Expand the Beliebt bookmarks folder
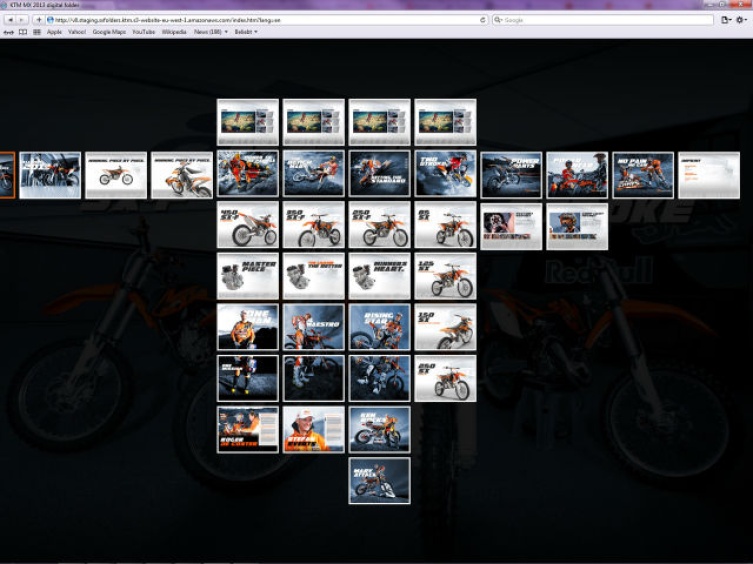This screenshot has width=753, height=564. coord(246,32)
